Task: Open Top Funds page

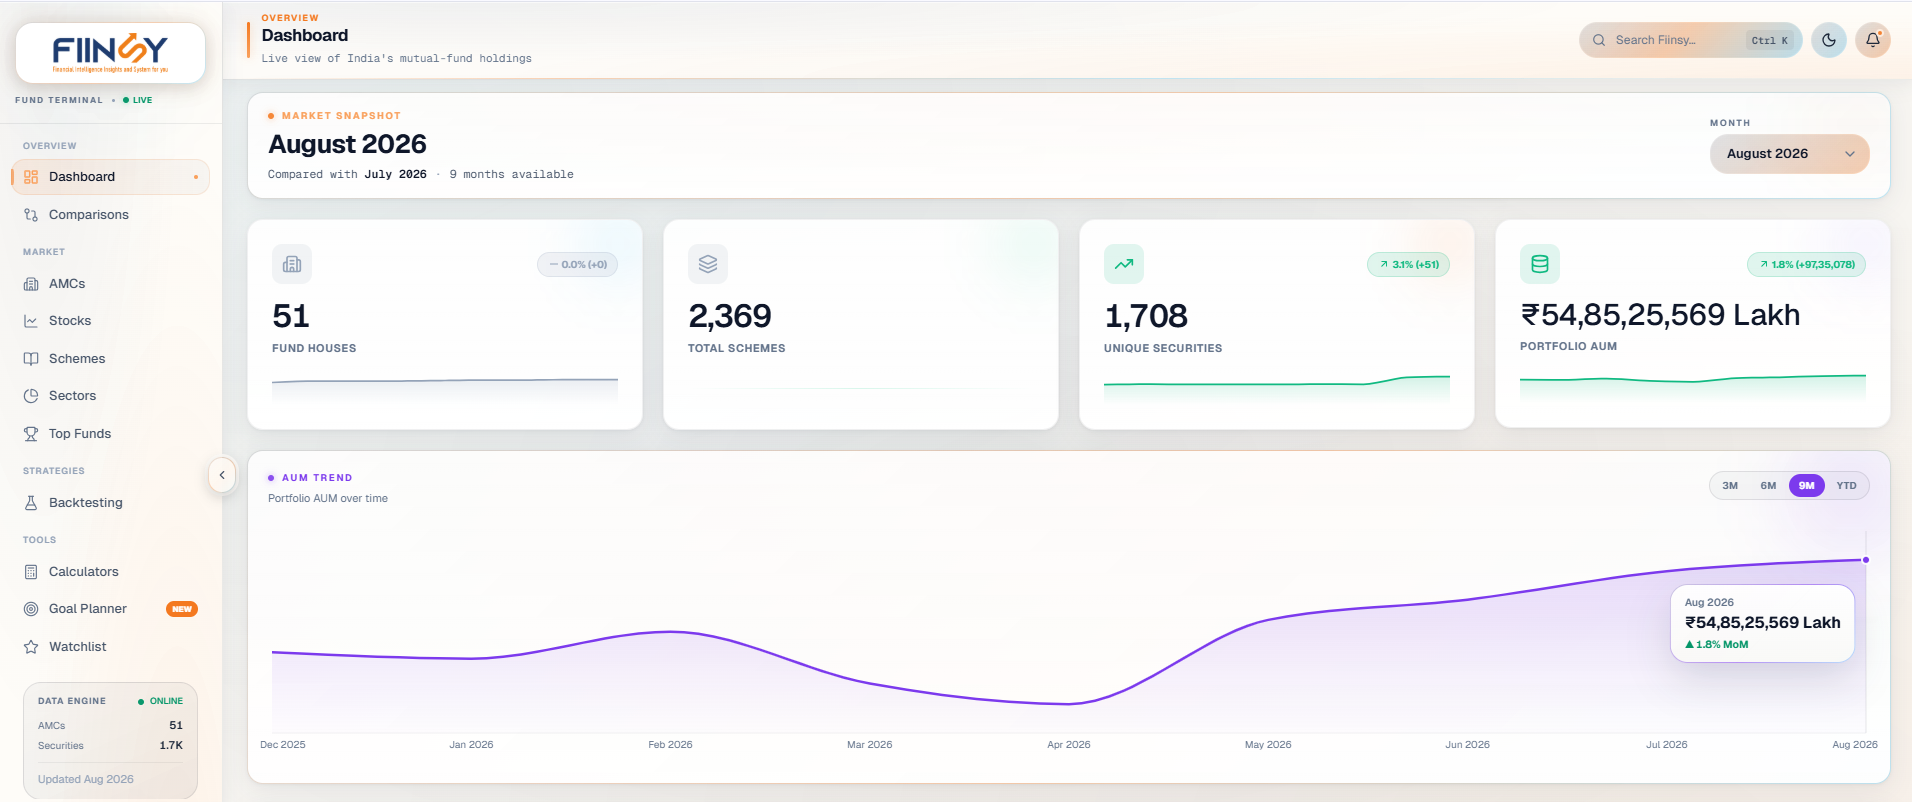Action: (x=110, y=434)
